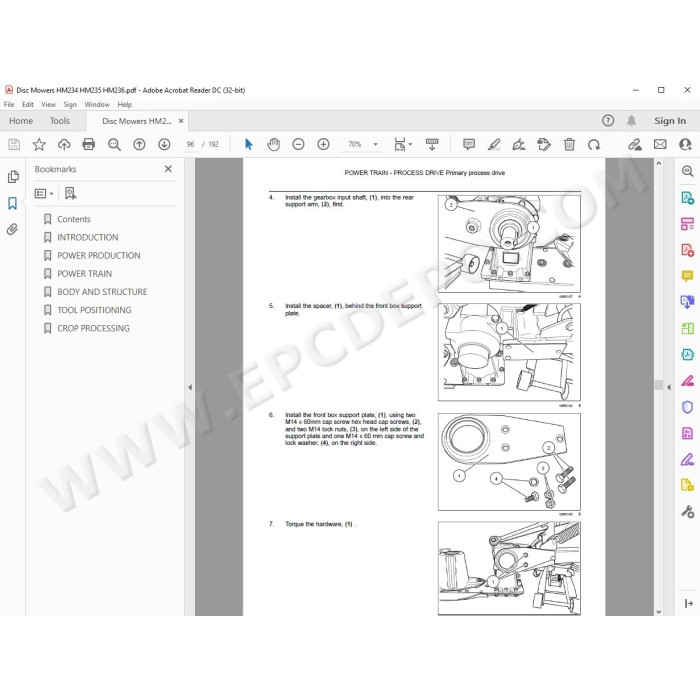Activate the Hand pan tool
Image resolution: width=700 pixels, height=700 pixels.
(x=273, y=144)
